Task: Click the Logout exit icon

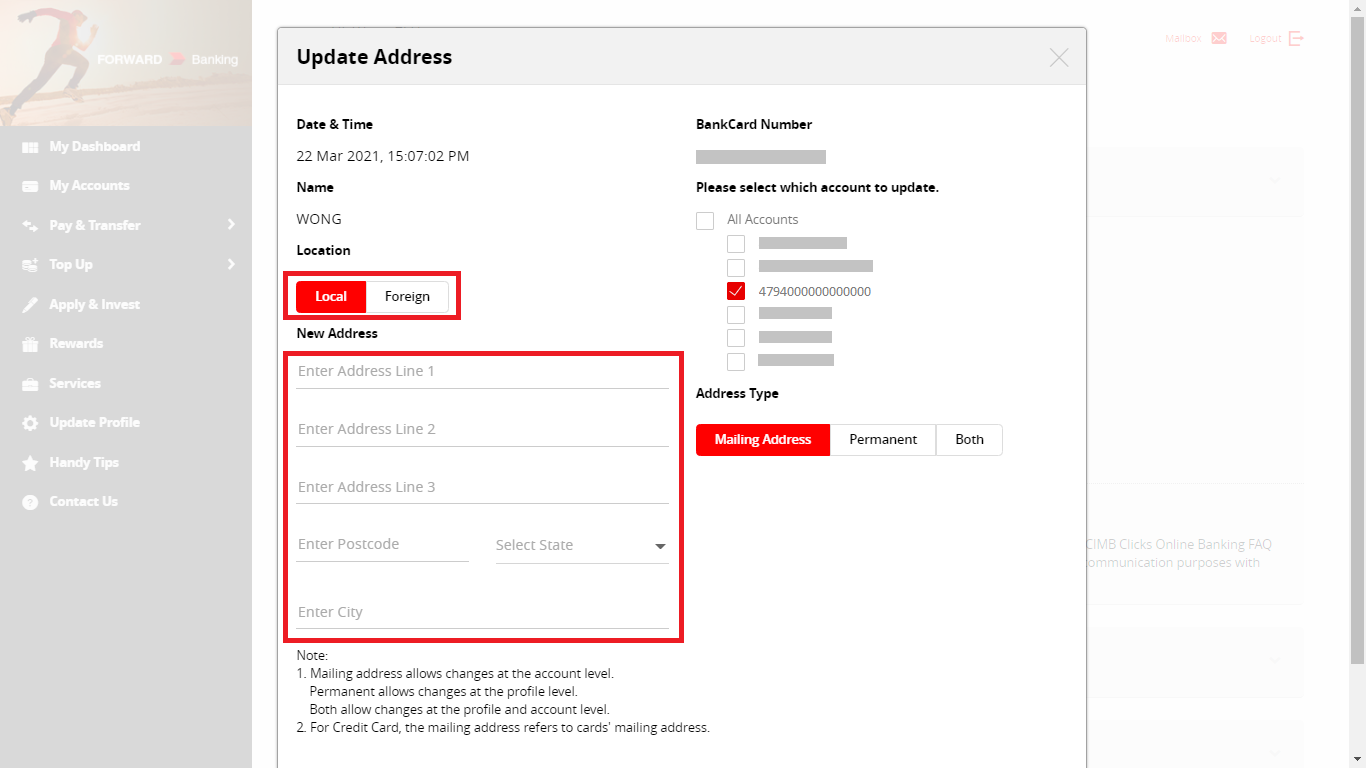Action: (x=1296, y=38)
